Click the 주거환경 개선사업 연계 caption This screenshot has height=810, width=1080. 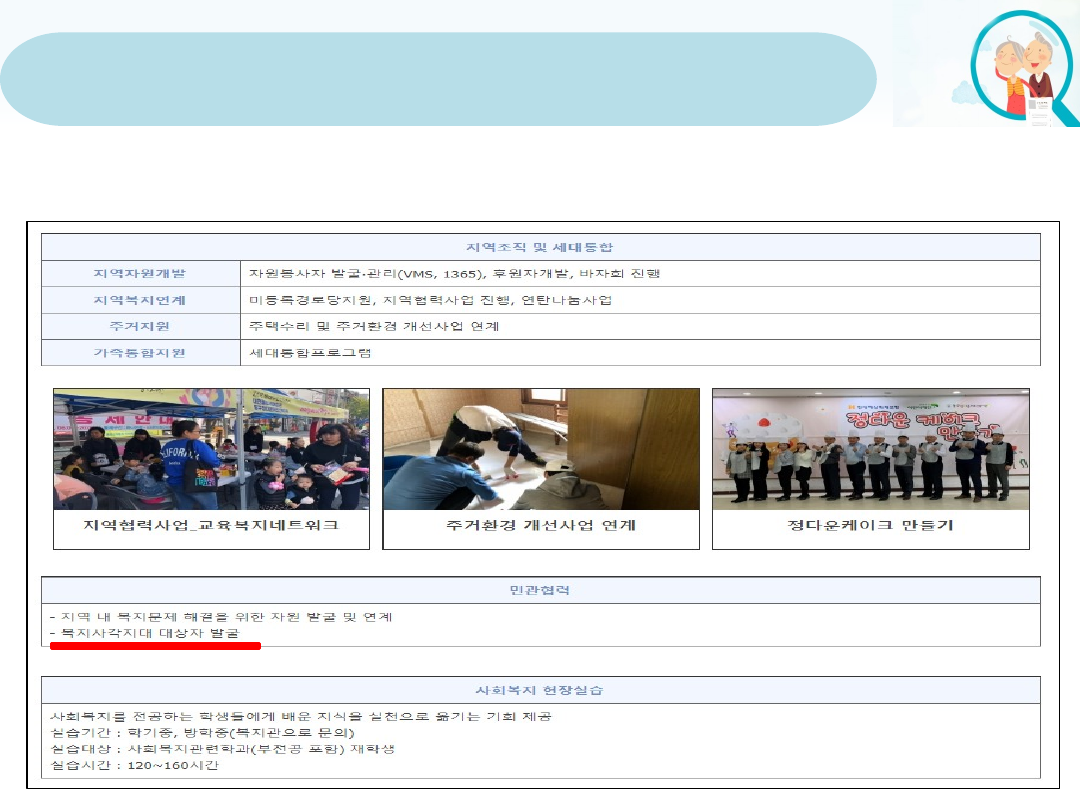[x=541, y=526]
